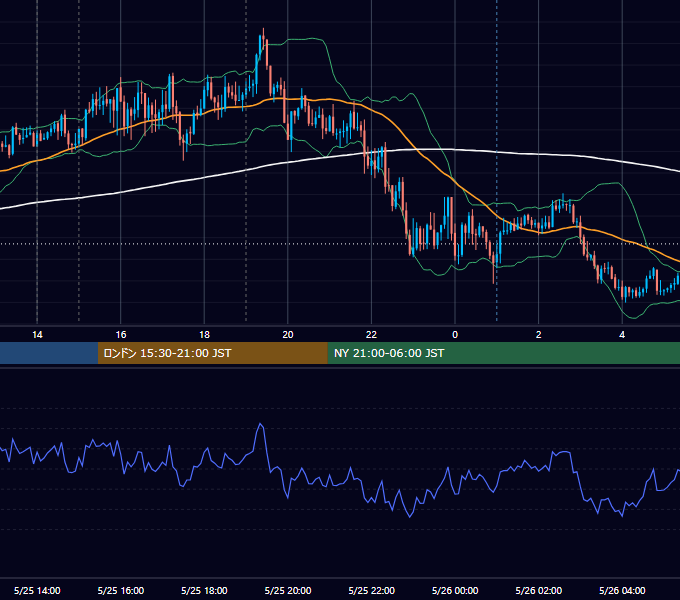Click the blue session bar before ロンドン
The height and width of the screenshot is (600, 680).
[49, 353]
